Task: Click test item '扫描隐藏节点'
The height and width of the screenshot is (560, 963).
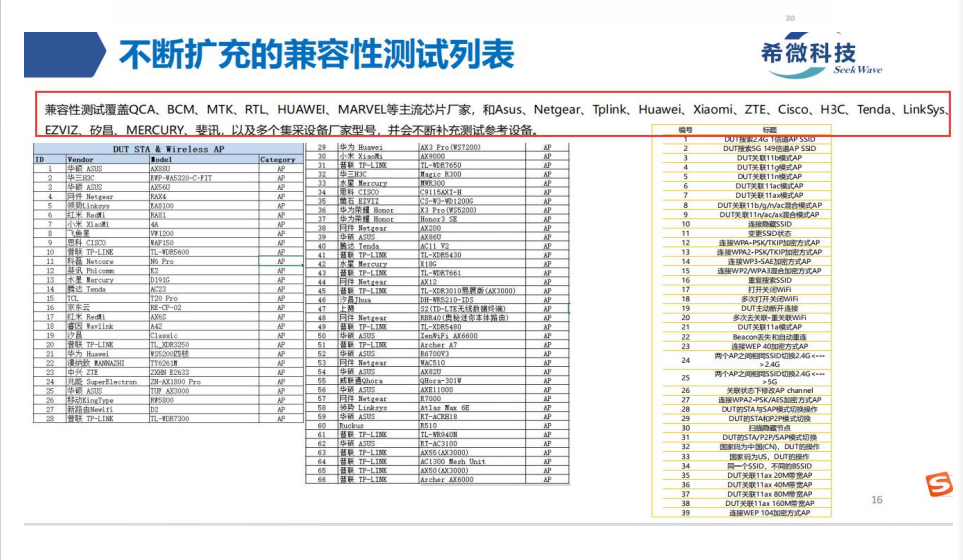Action: (770, 428)
